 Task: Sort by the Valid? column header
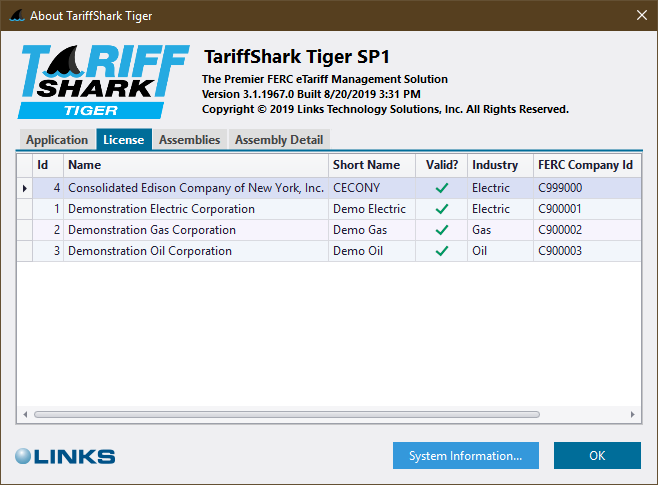click(x=441, y=165)
